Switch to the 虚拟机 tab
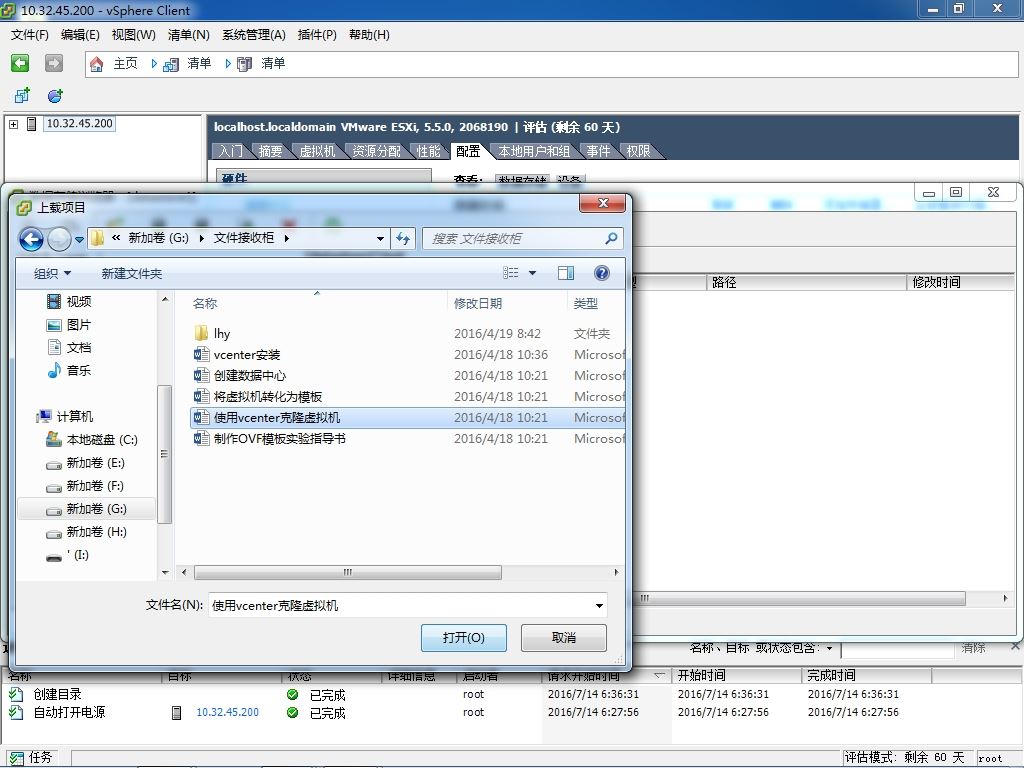 (317, 151)
